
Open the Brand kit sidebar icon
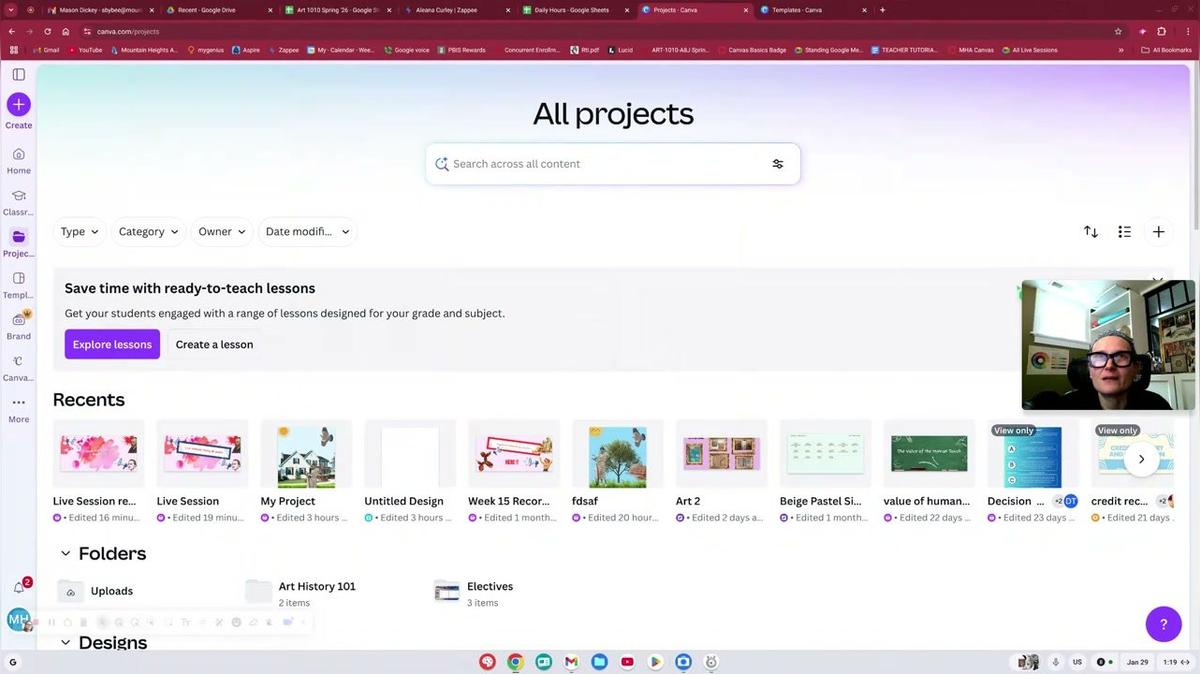click(18, 320)
